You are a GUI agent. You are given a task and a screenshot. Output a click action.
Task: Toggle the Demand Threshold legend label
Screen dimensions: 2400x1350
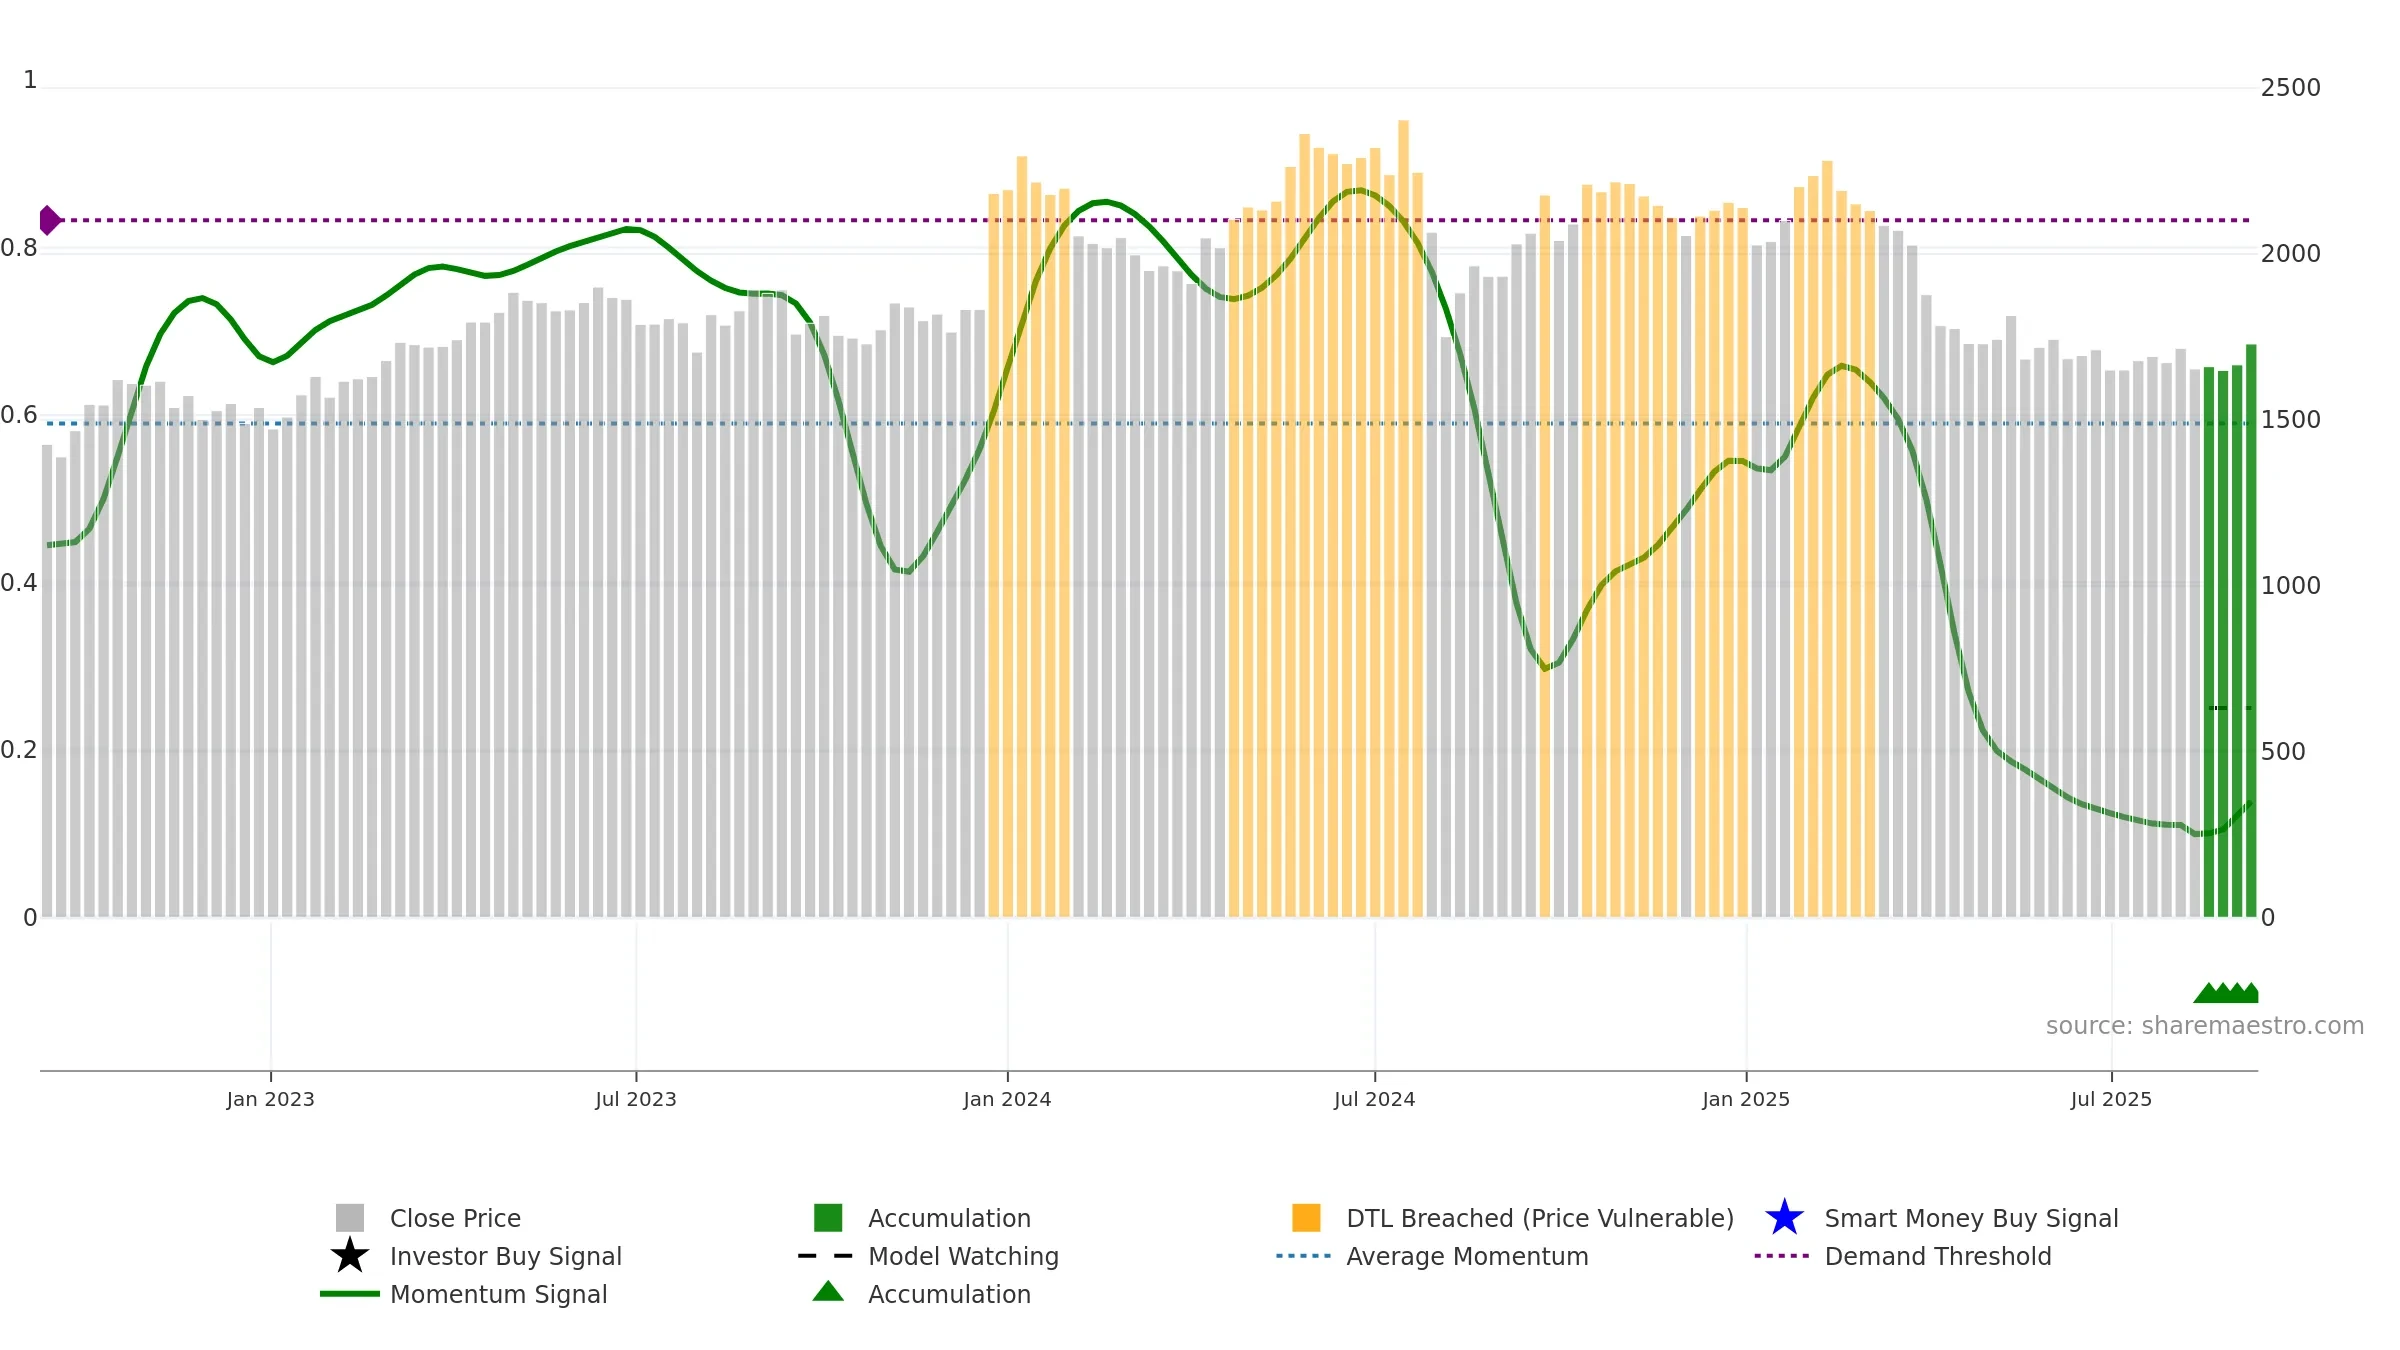tap(1938, 1256)
